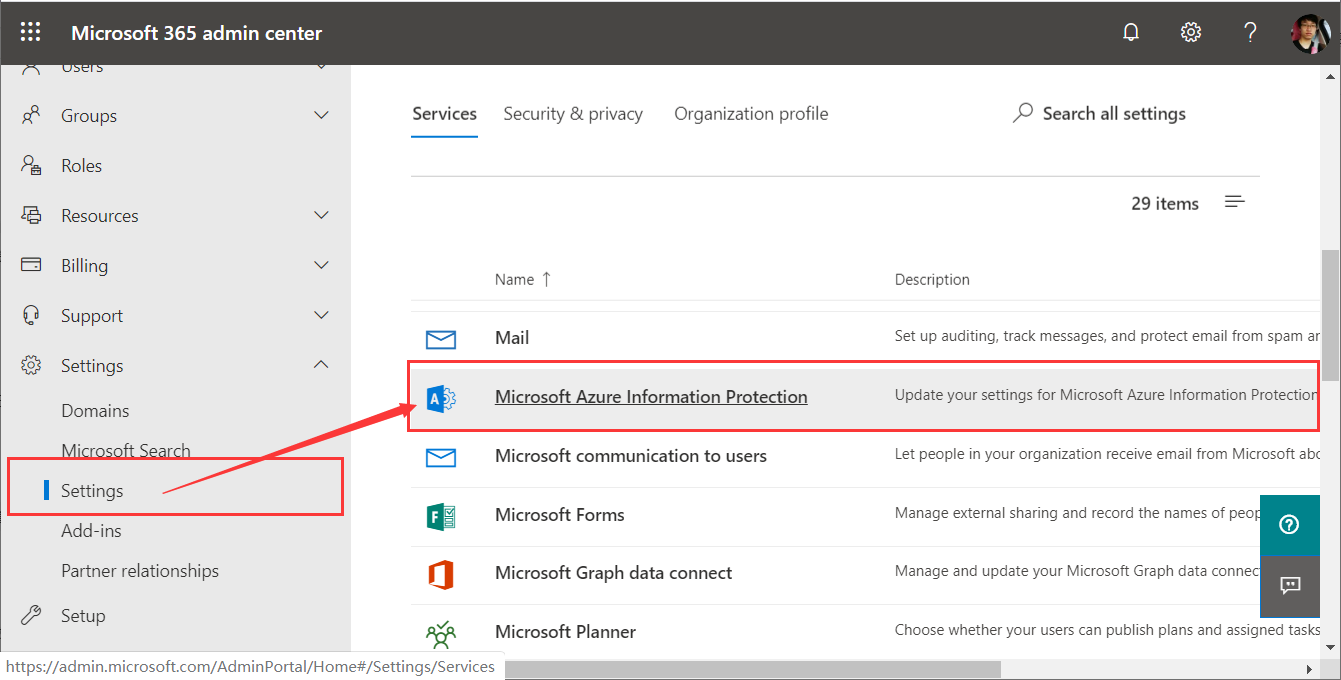This screenshot has height=680, width=1341.
Task: Open the user account avatar
Action: (x=1310, y=33)
